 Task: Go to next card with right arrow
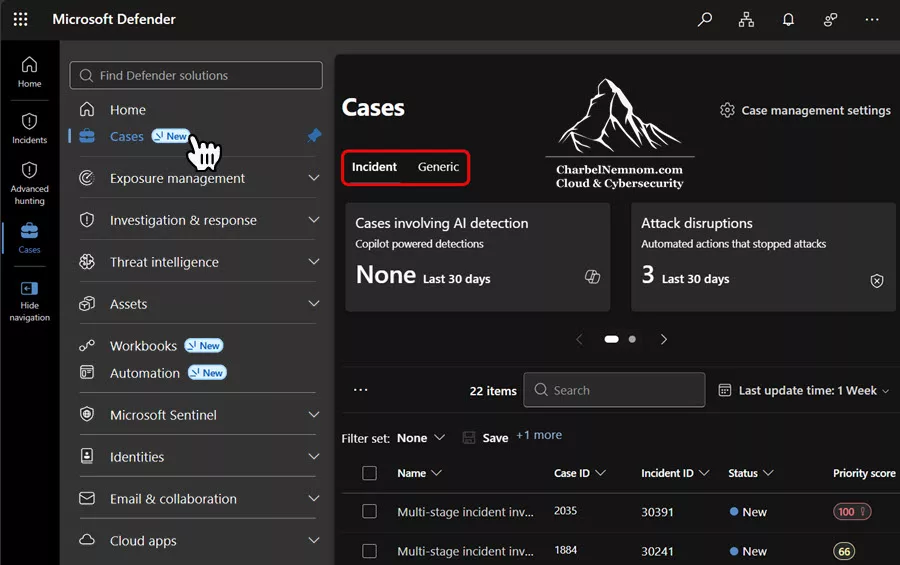[x=664, y=339]
